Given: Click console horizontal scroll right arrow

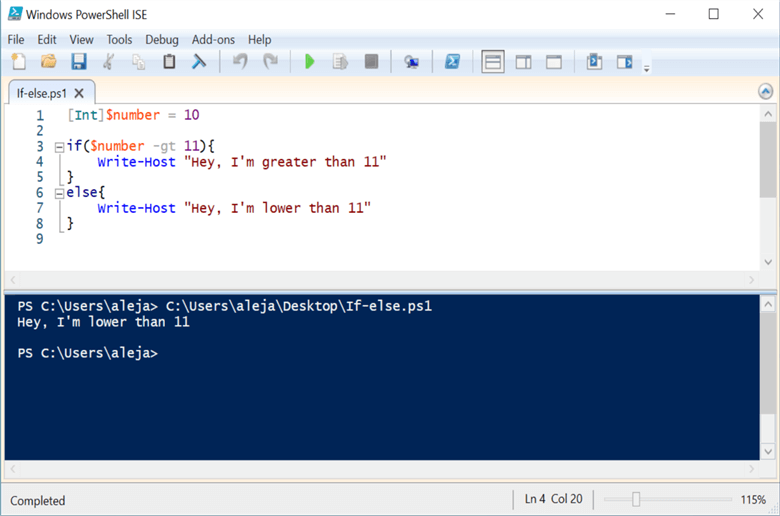Looking at the screenshot, I should [x=751, y=469].
